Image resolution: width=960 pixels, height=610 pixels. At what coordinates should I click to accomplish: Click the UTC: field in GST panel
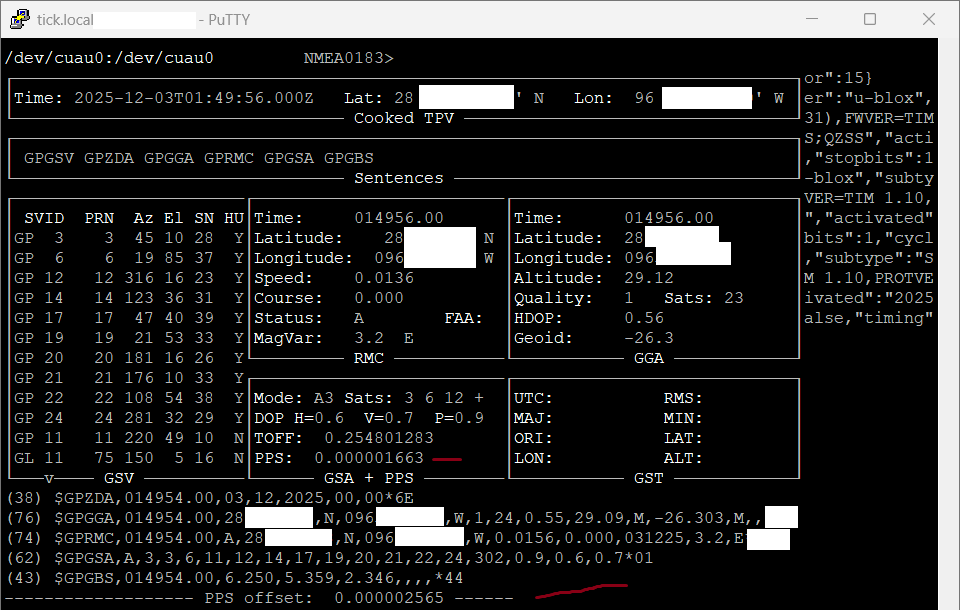[533, 398]
